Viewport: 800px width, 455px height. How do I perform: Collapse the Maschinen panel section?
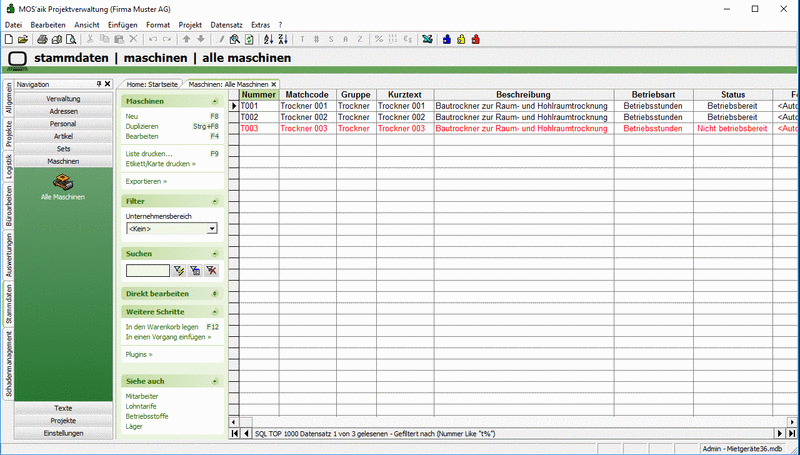[x=215, y=102]
